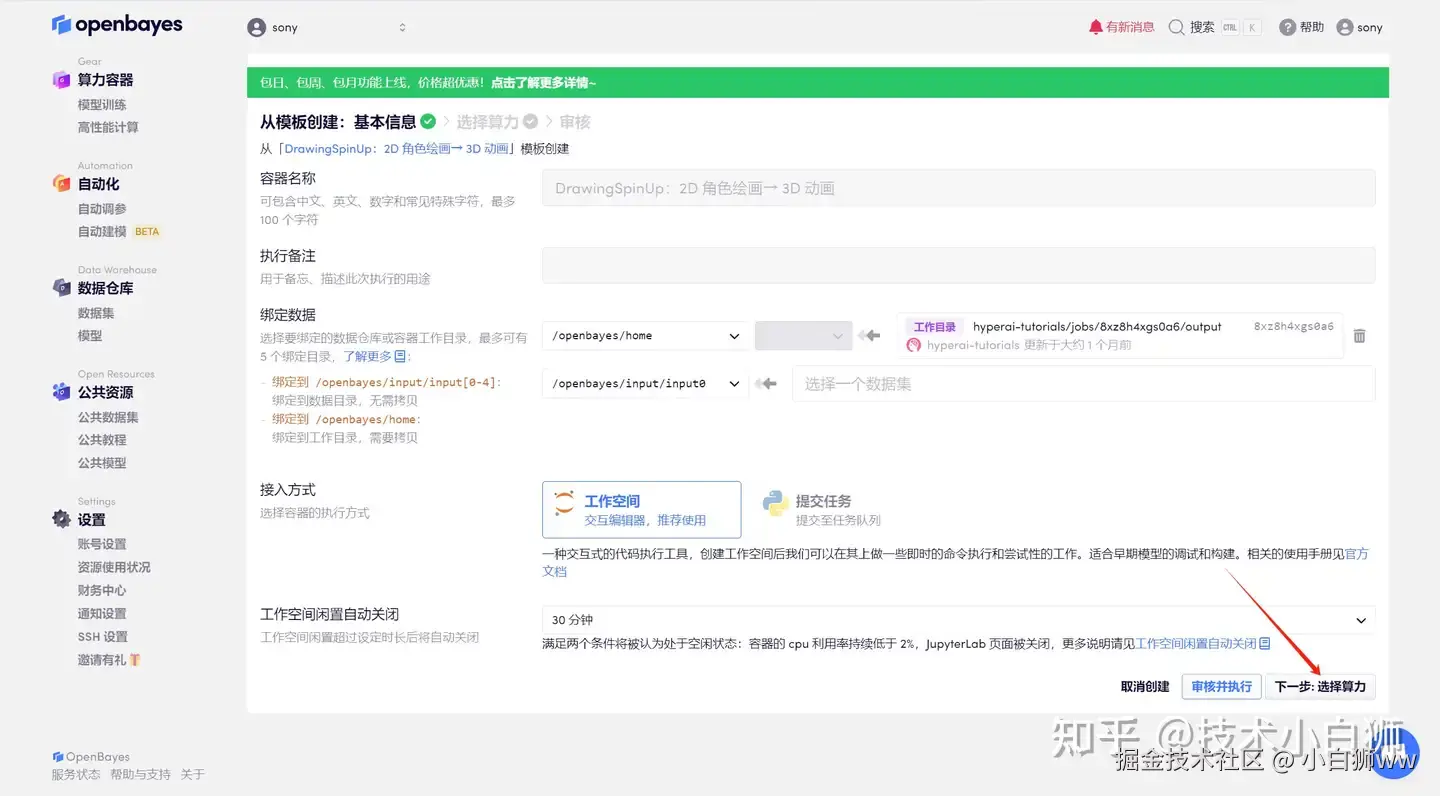Viewport: 1440px width, 796px height.
Task: Click 服务状态 in footer
Action: [76, 775]
